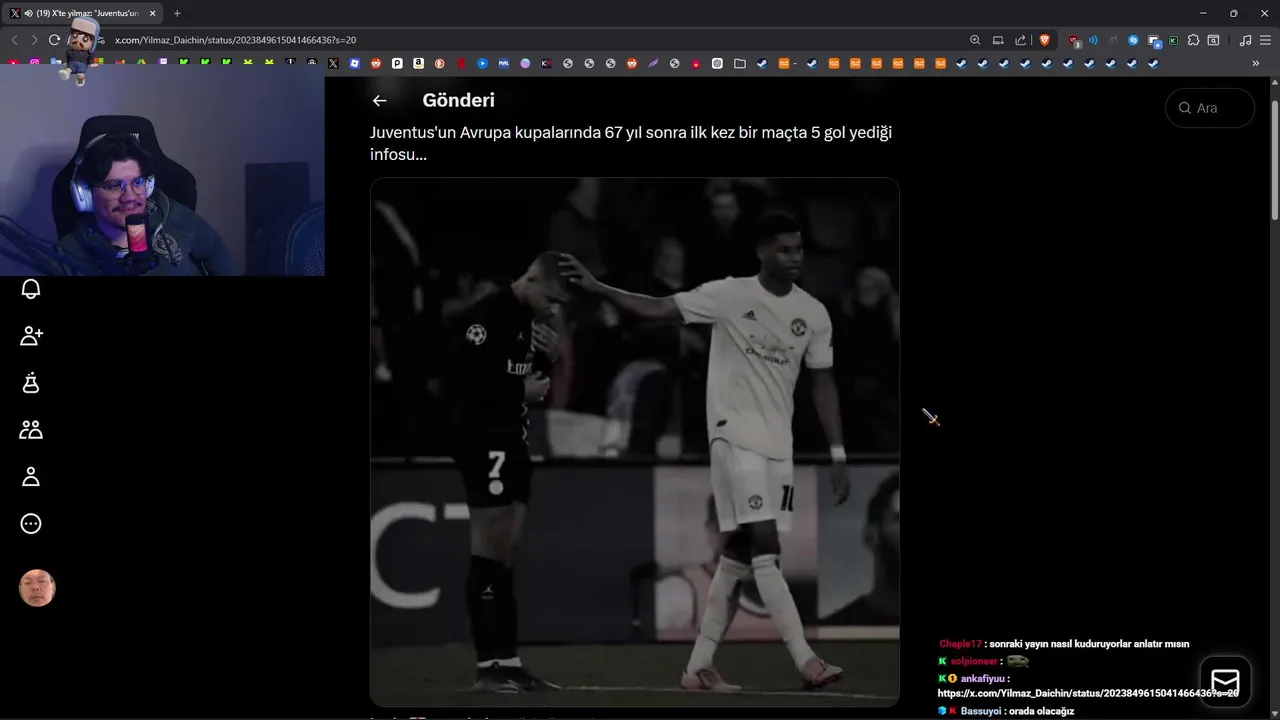Click the x.com address bar URL
Viewport: 1280px width, 720px height.
click(235, 40)
